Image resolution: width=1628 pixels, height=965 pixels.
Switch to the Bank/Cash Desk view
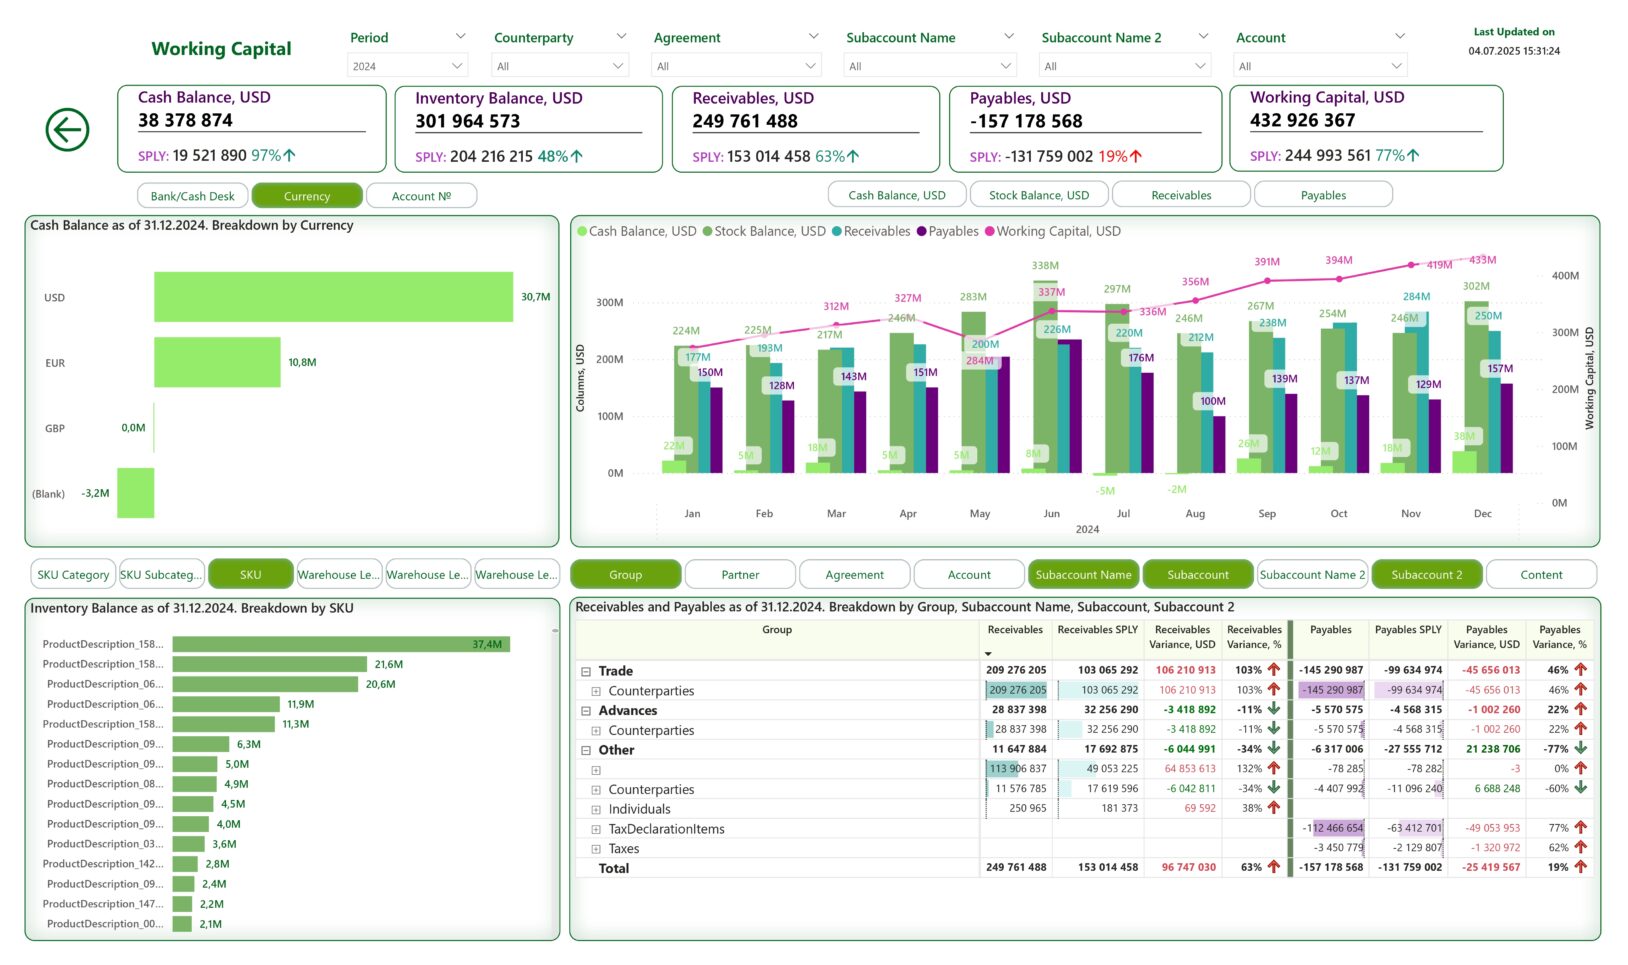pyautogui.click(x=193, y=196)
